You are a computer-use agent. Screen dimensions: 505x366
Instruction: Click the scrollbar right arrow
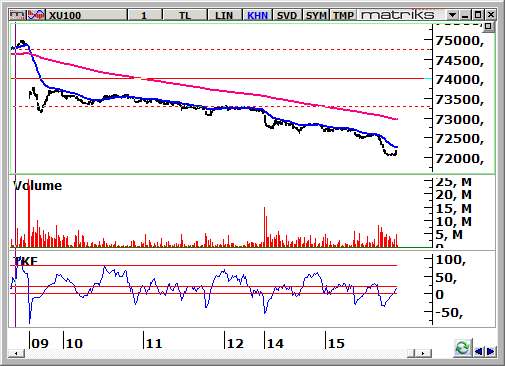click(423, 353)
